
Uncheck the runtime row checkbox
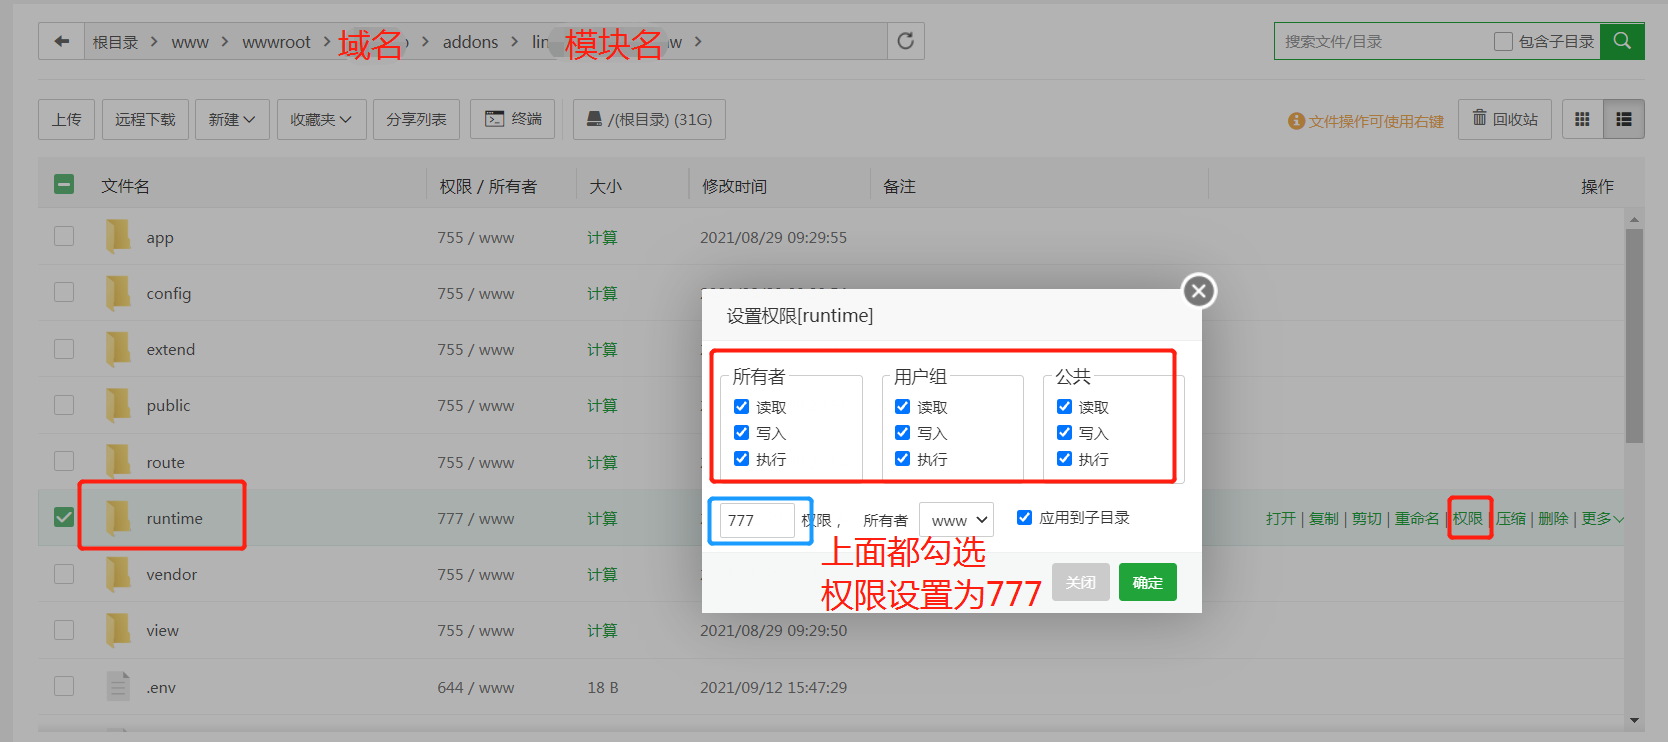click(64, 517)
